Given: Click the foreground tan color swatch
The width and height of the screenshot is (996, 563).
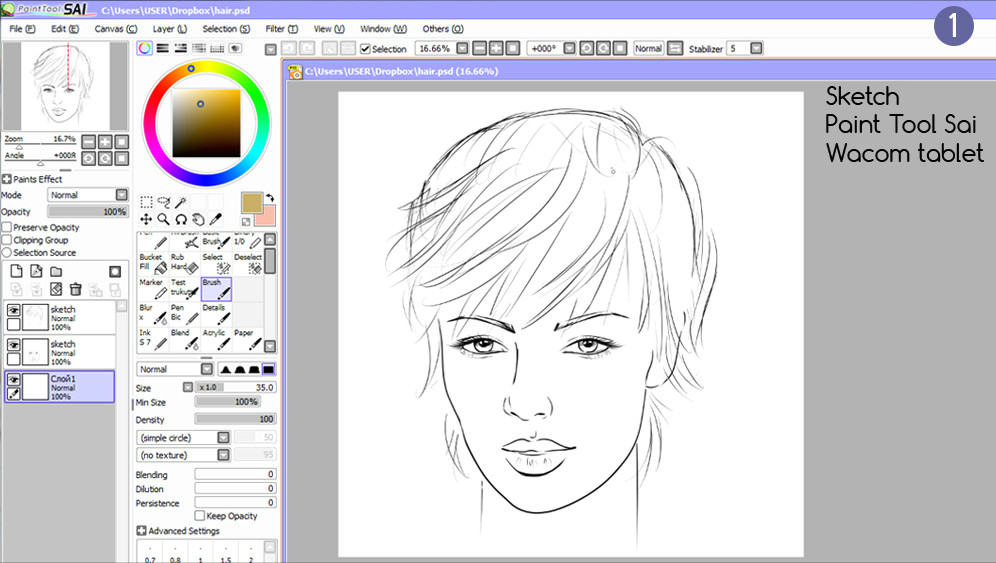Looking at the screenshot, I should click(252, 203).
